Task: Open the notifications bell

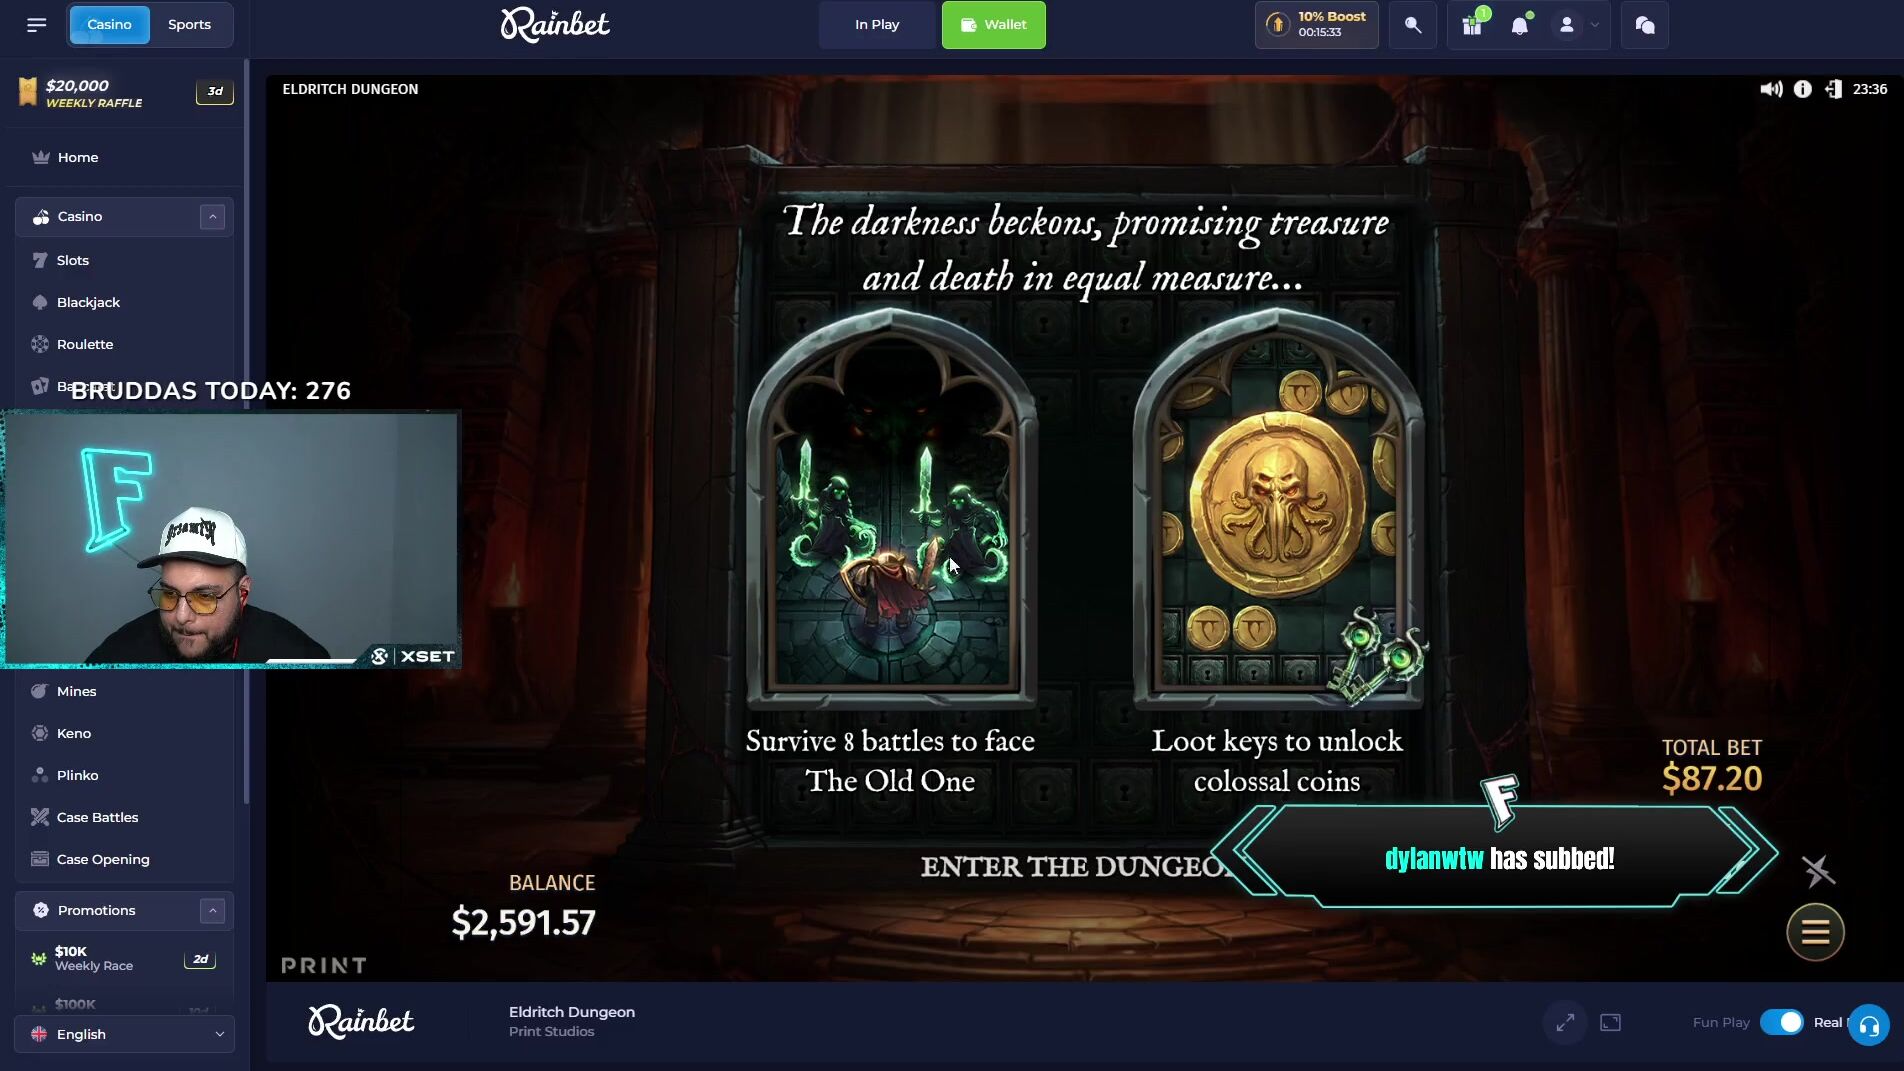Action: [x=1520, y=25]
